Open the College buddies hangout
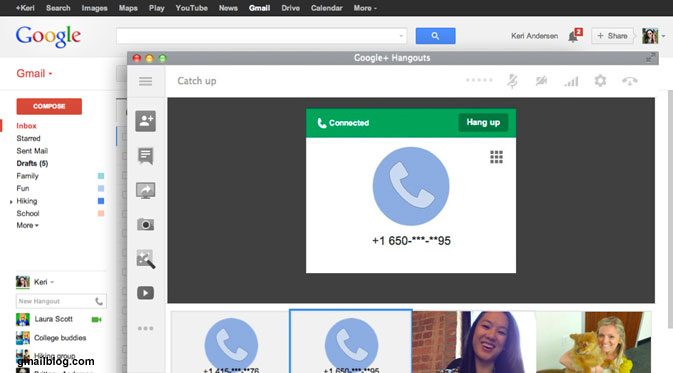 (x=60, y=338)
